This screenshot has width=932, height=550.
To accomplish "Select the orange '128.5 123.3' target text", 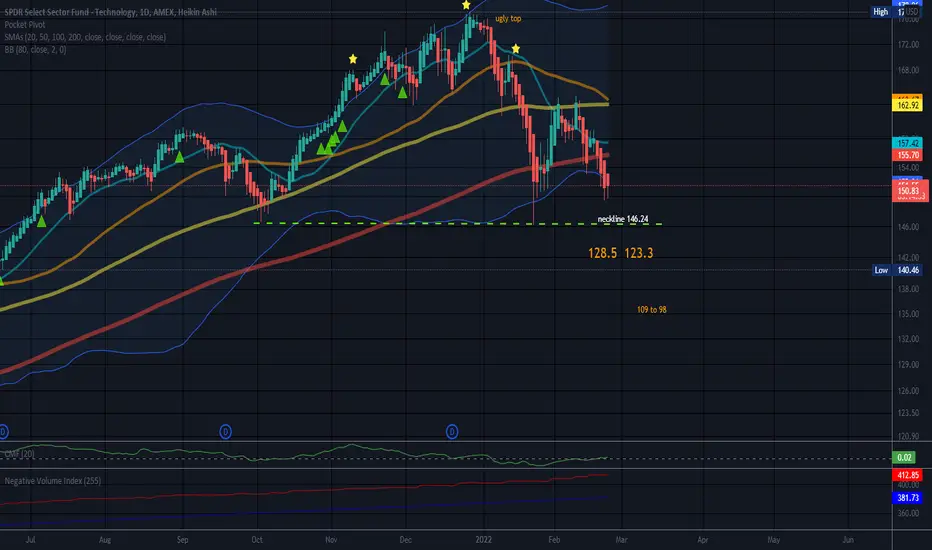I will pyautogui.click(x=621, y=253).
